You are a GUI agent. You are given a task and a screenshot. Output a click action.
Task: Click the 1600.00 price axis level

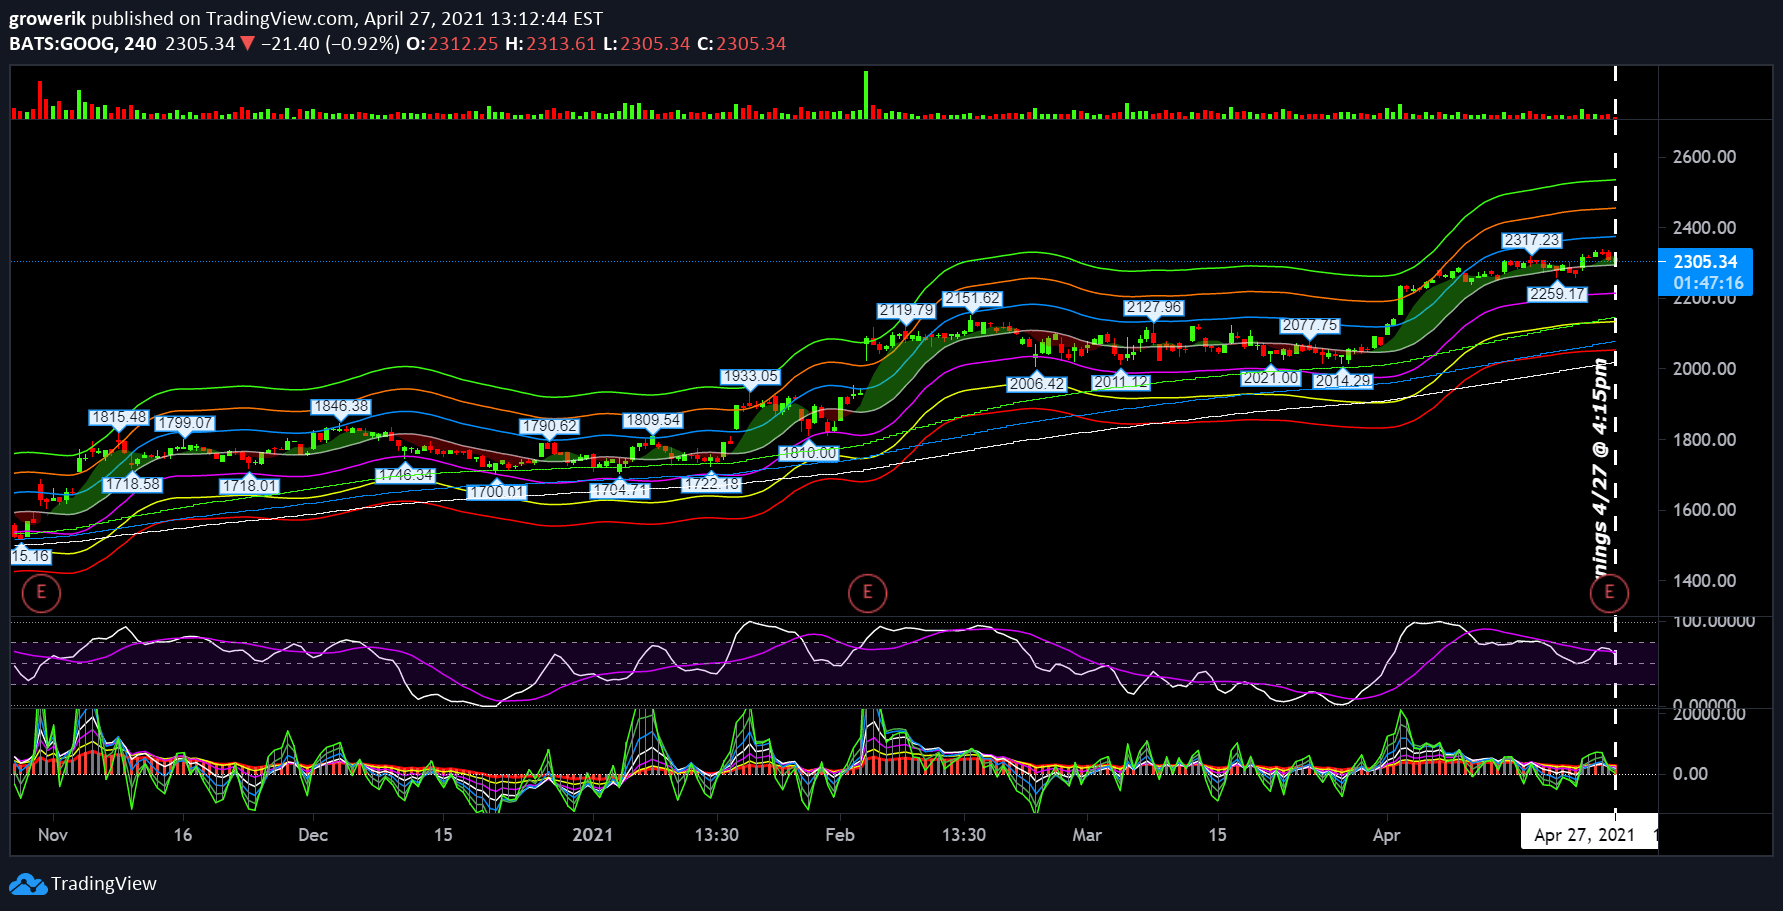(x=1704, y=510)
